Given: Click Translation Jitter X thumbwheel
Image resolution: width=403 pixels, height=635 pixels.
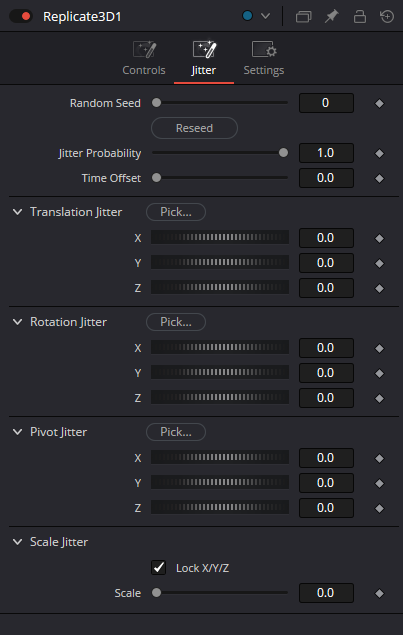Looking at the screenshot, I should click(220, 237).
